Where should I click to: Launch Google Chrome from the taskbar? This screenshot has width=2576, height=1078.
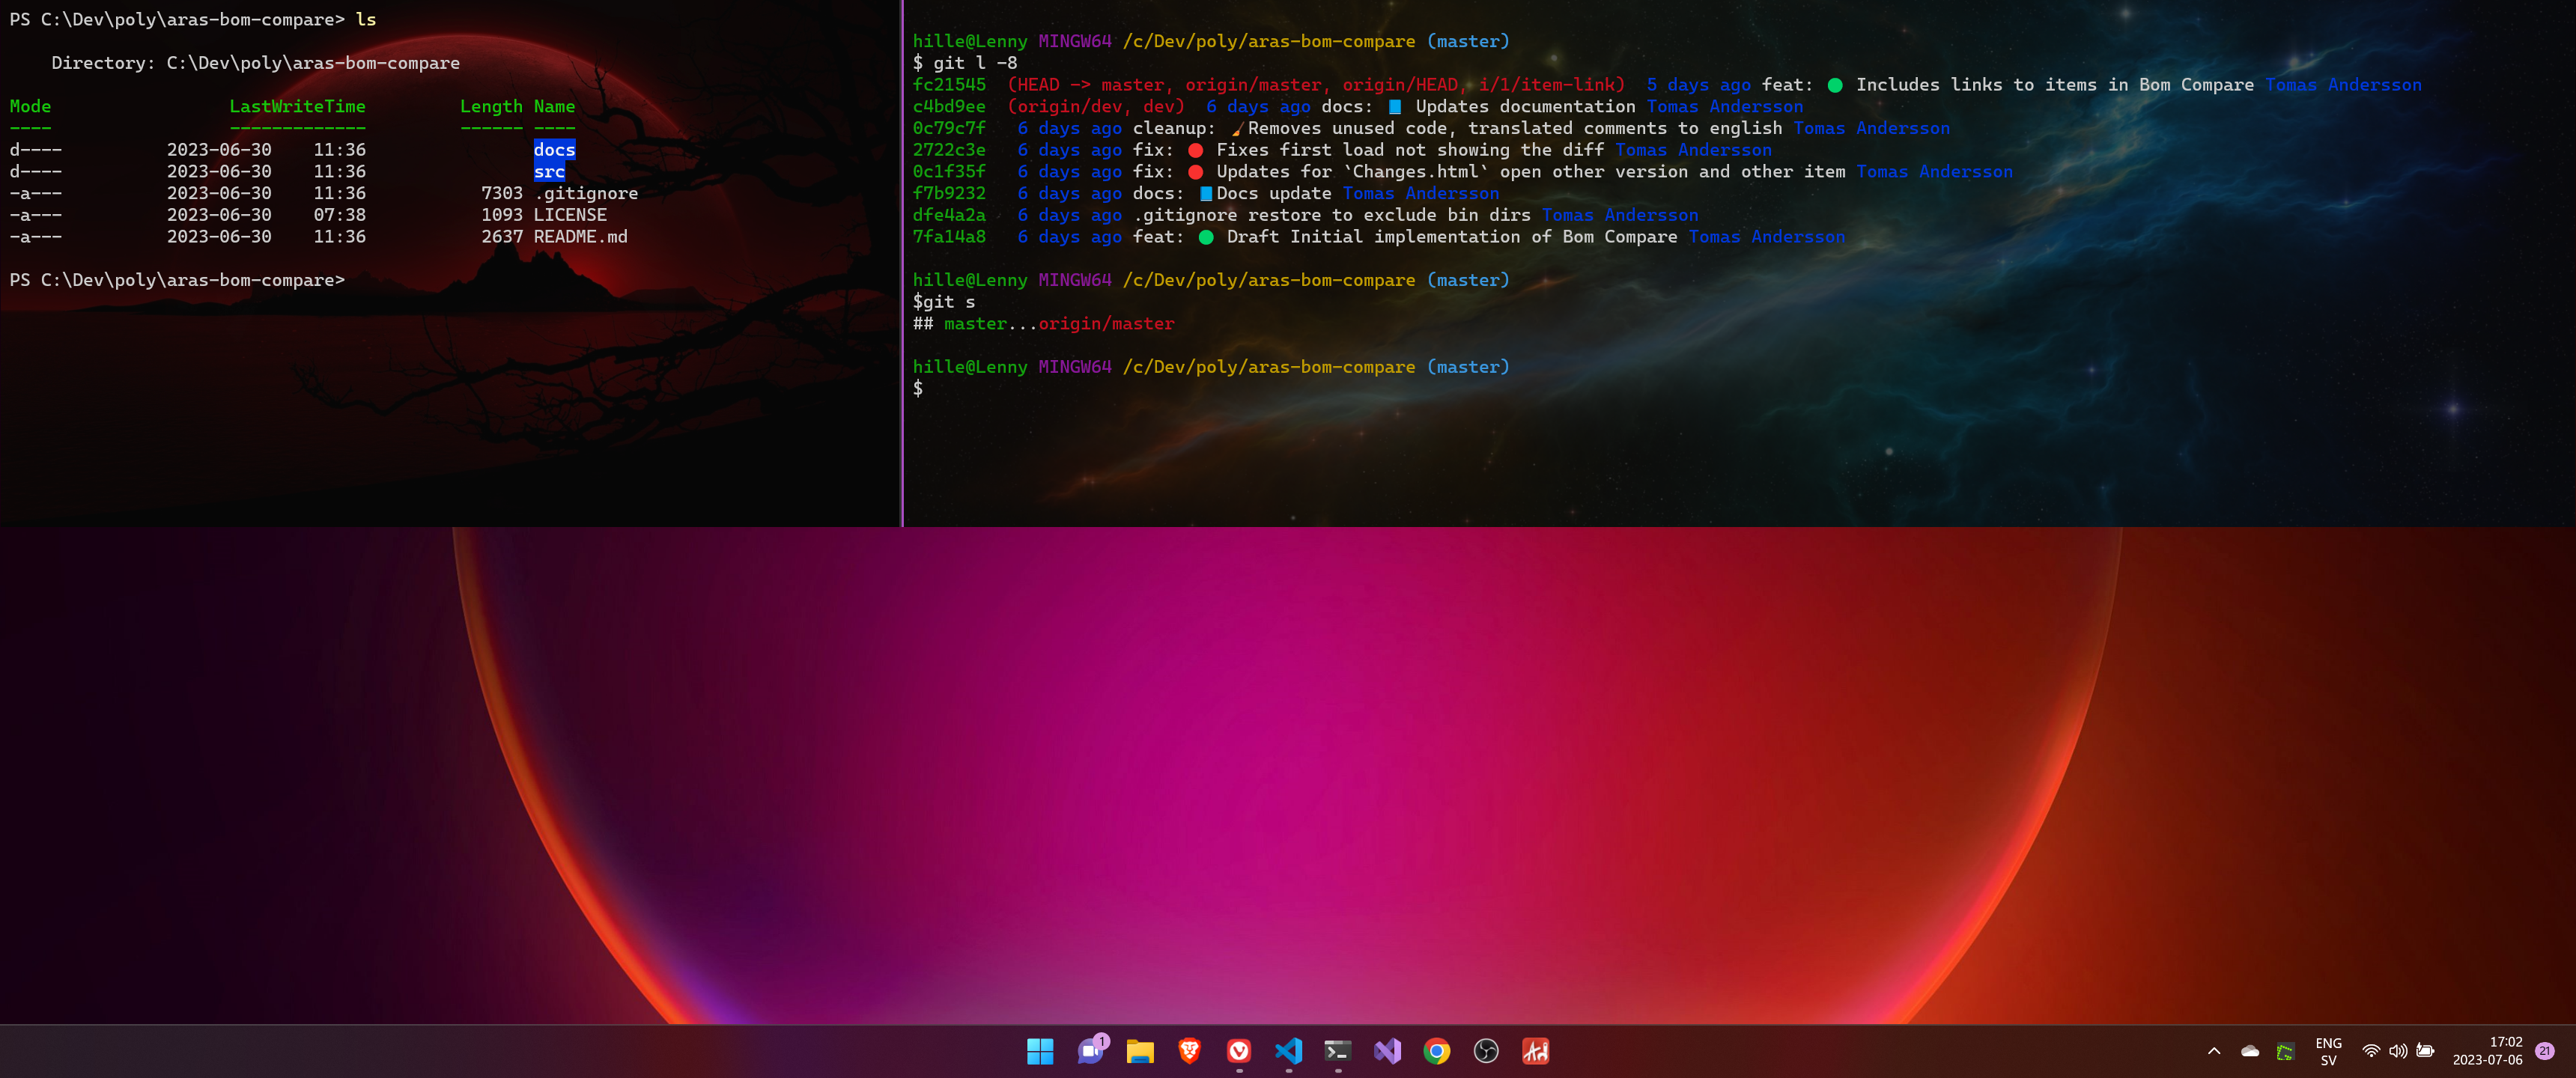(1437, 1051)
